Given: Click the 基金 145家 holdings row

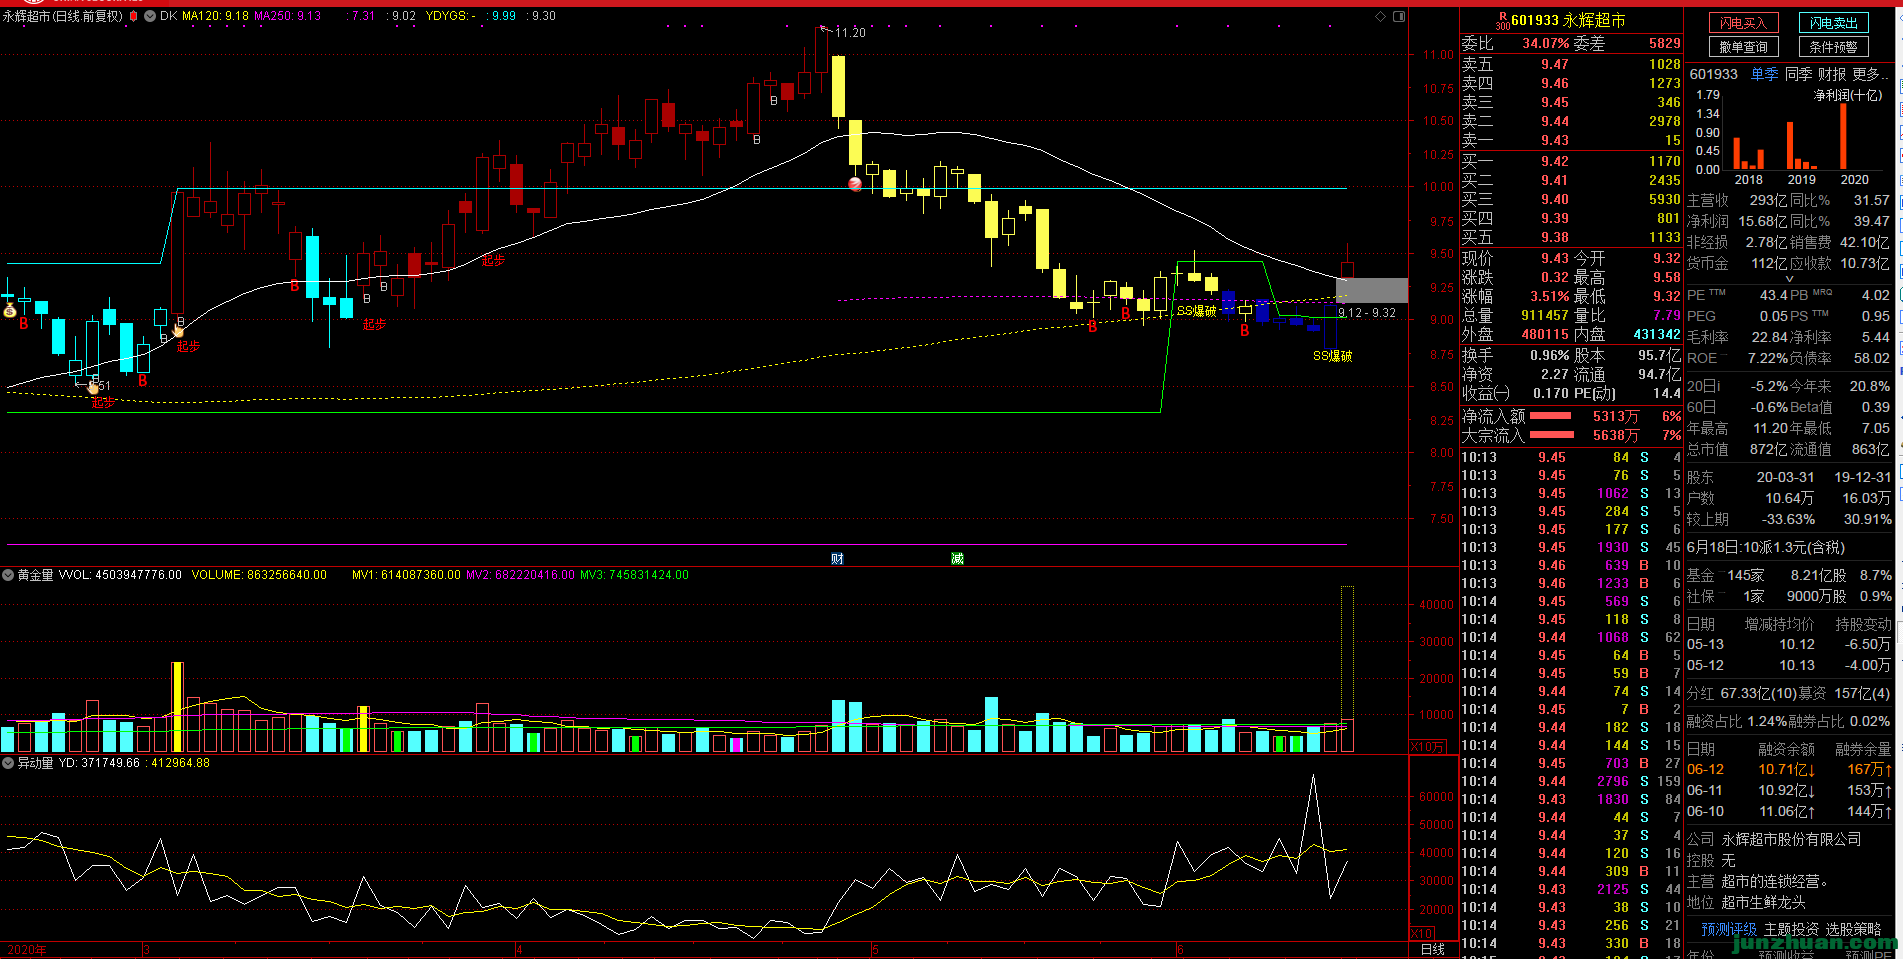Looking at the screenshot, I should click(x=1789, y=575).
